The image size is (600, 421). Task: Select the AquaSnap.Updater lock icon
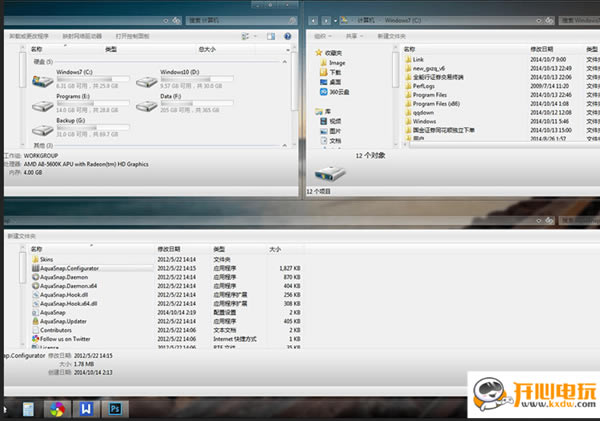(36, 321)
